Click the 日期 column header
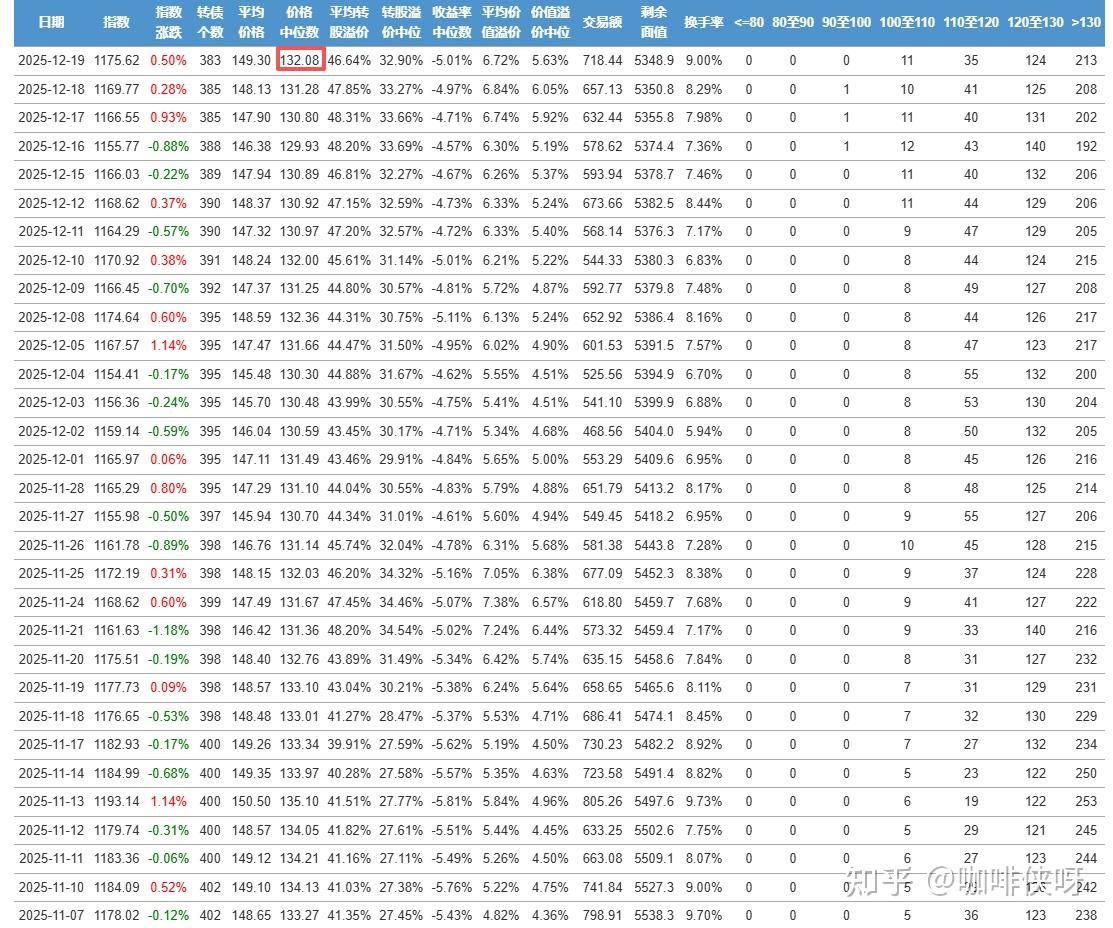Image resolution: width=1113 pixels, height=928 pixels. [51, 22]
